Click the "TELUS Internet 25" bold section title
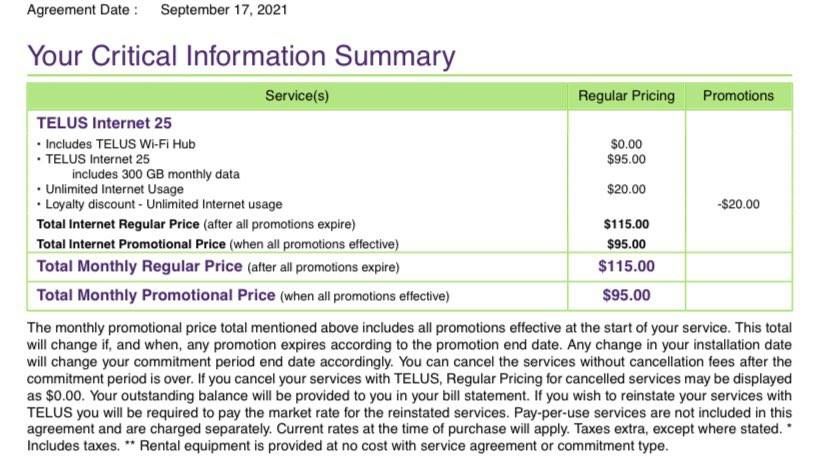The width and height of the screenshot is (828, 468). point(104,123)
